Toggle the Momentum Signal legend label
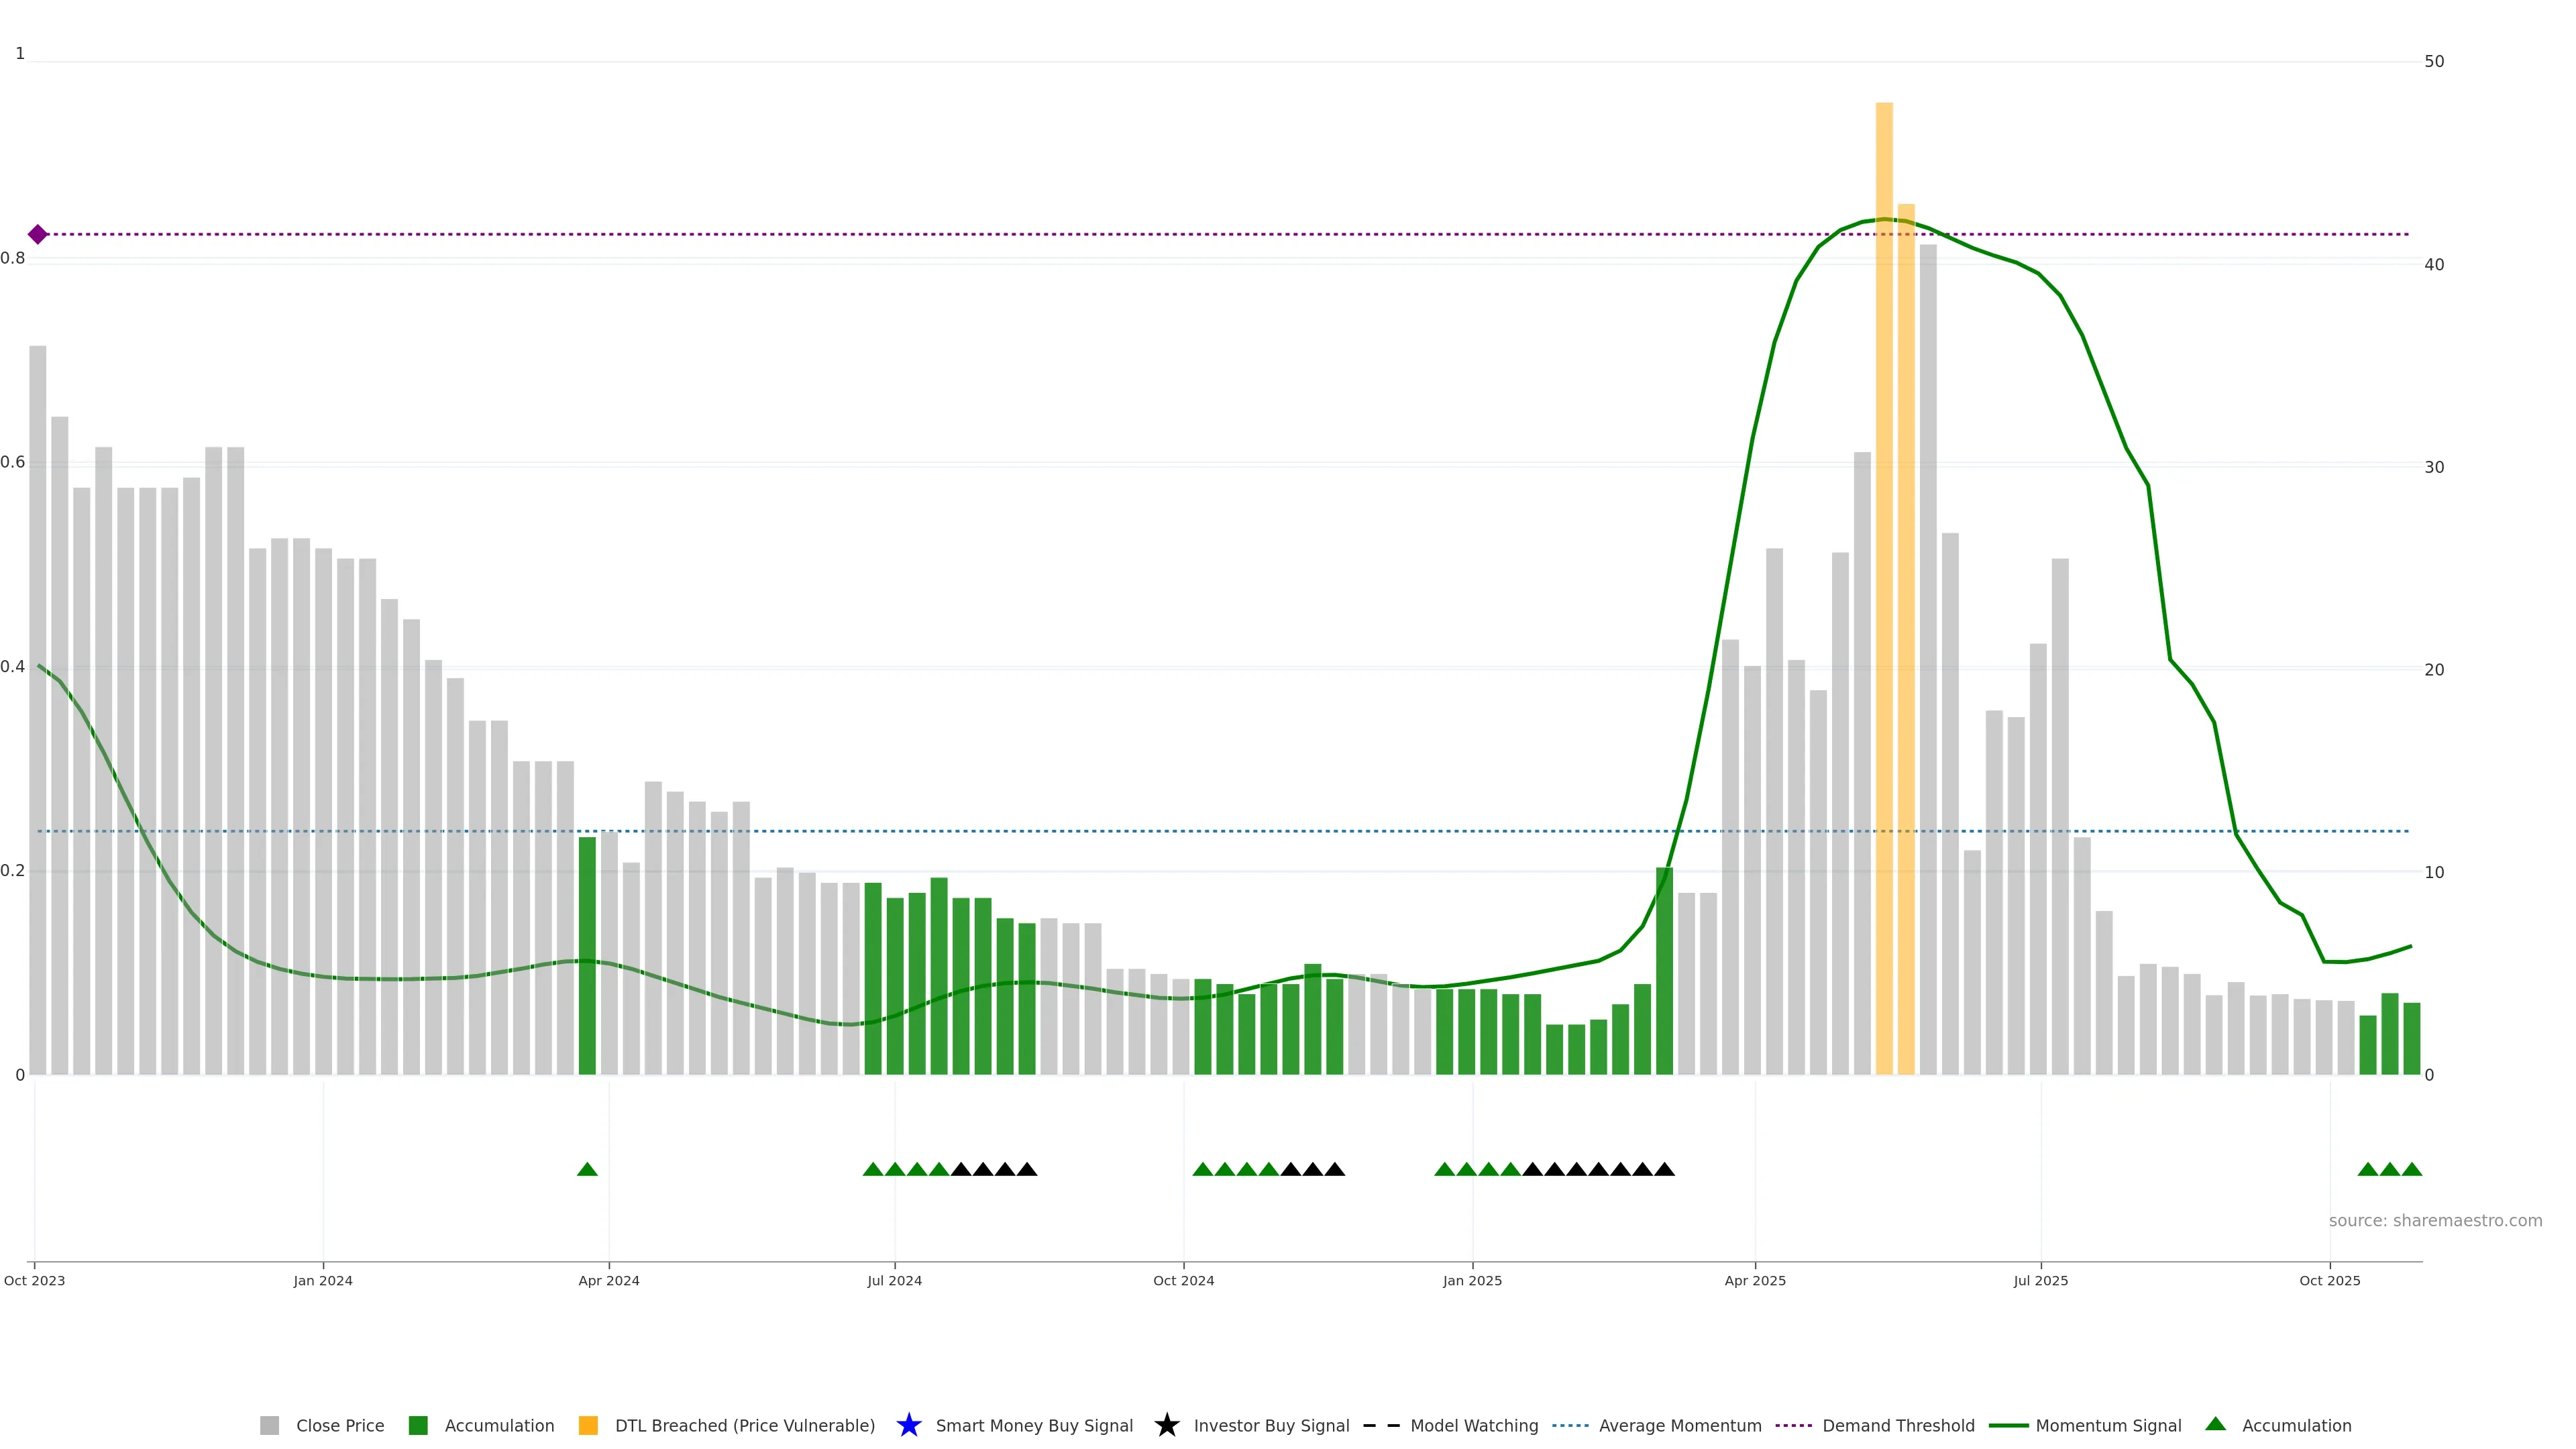 tap(2108, 1425)
